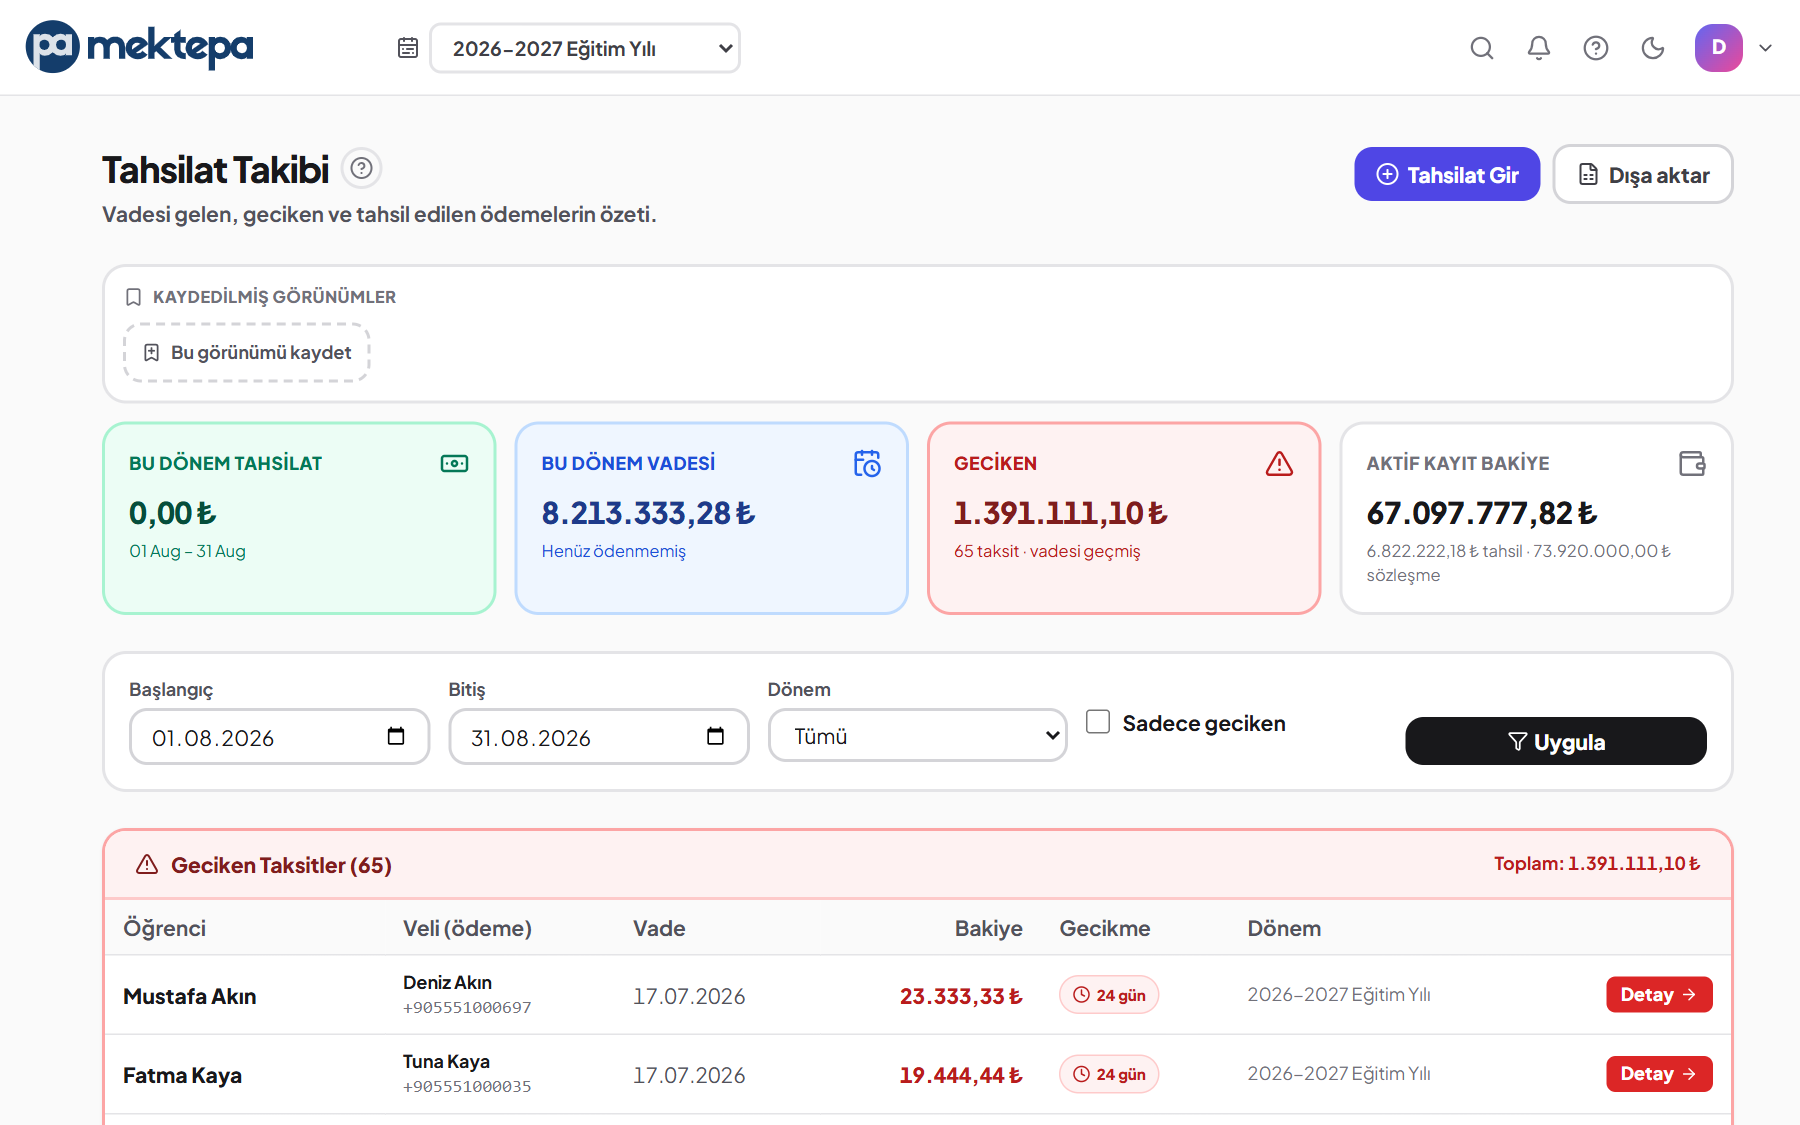1800x1125 pixels.
Task: Open Detay for Fatma Kaya
Action: coord(1659,1073)
